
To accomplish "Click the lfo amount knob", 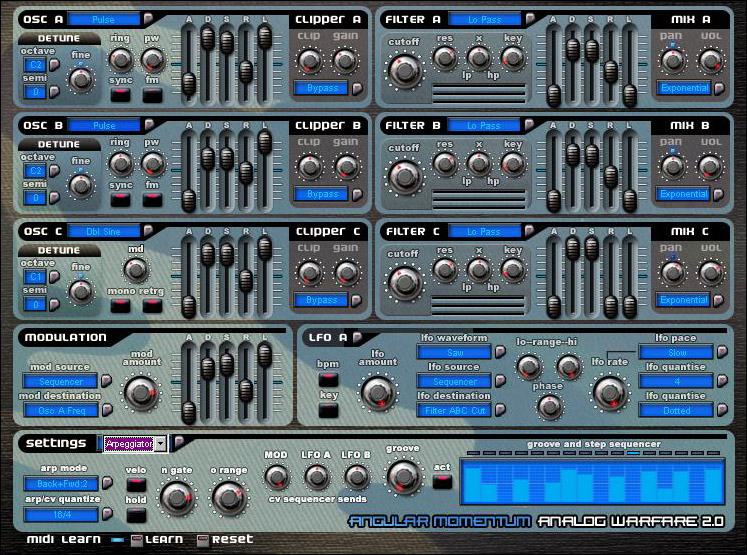I will coord(377,393).
